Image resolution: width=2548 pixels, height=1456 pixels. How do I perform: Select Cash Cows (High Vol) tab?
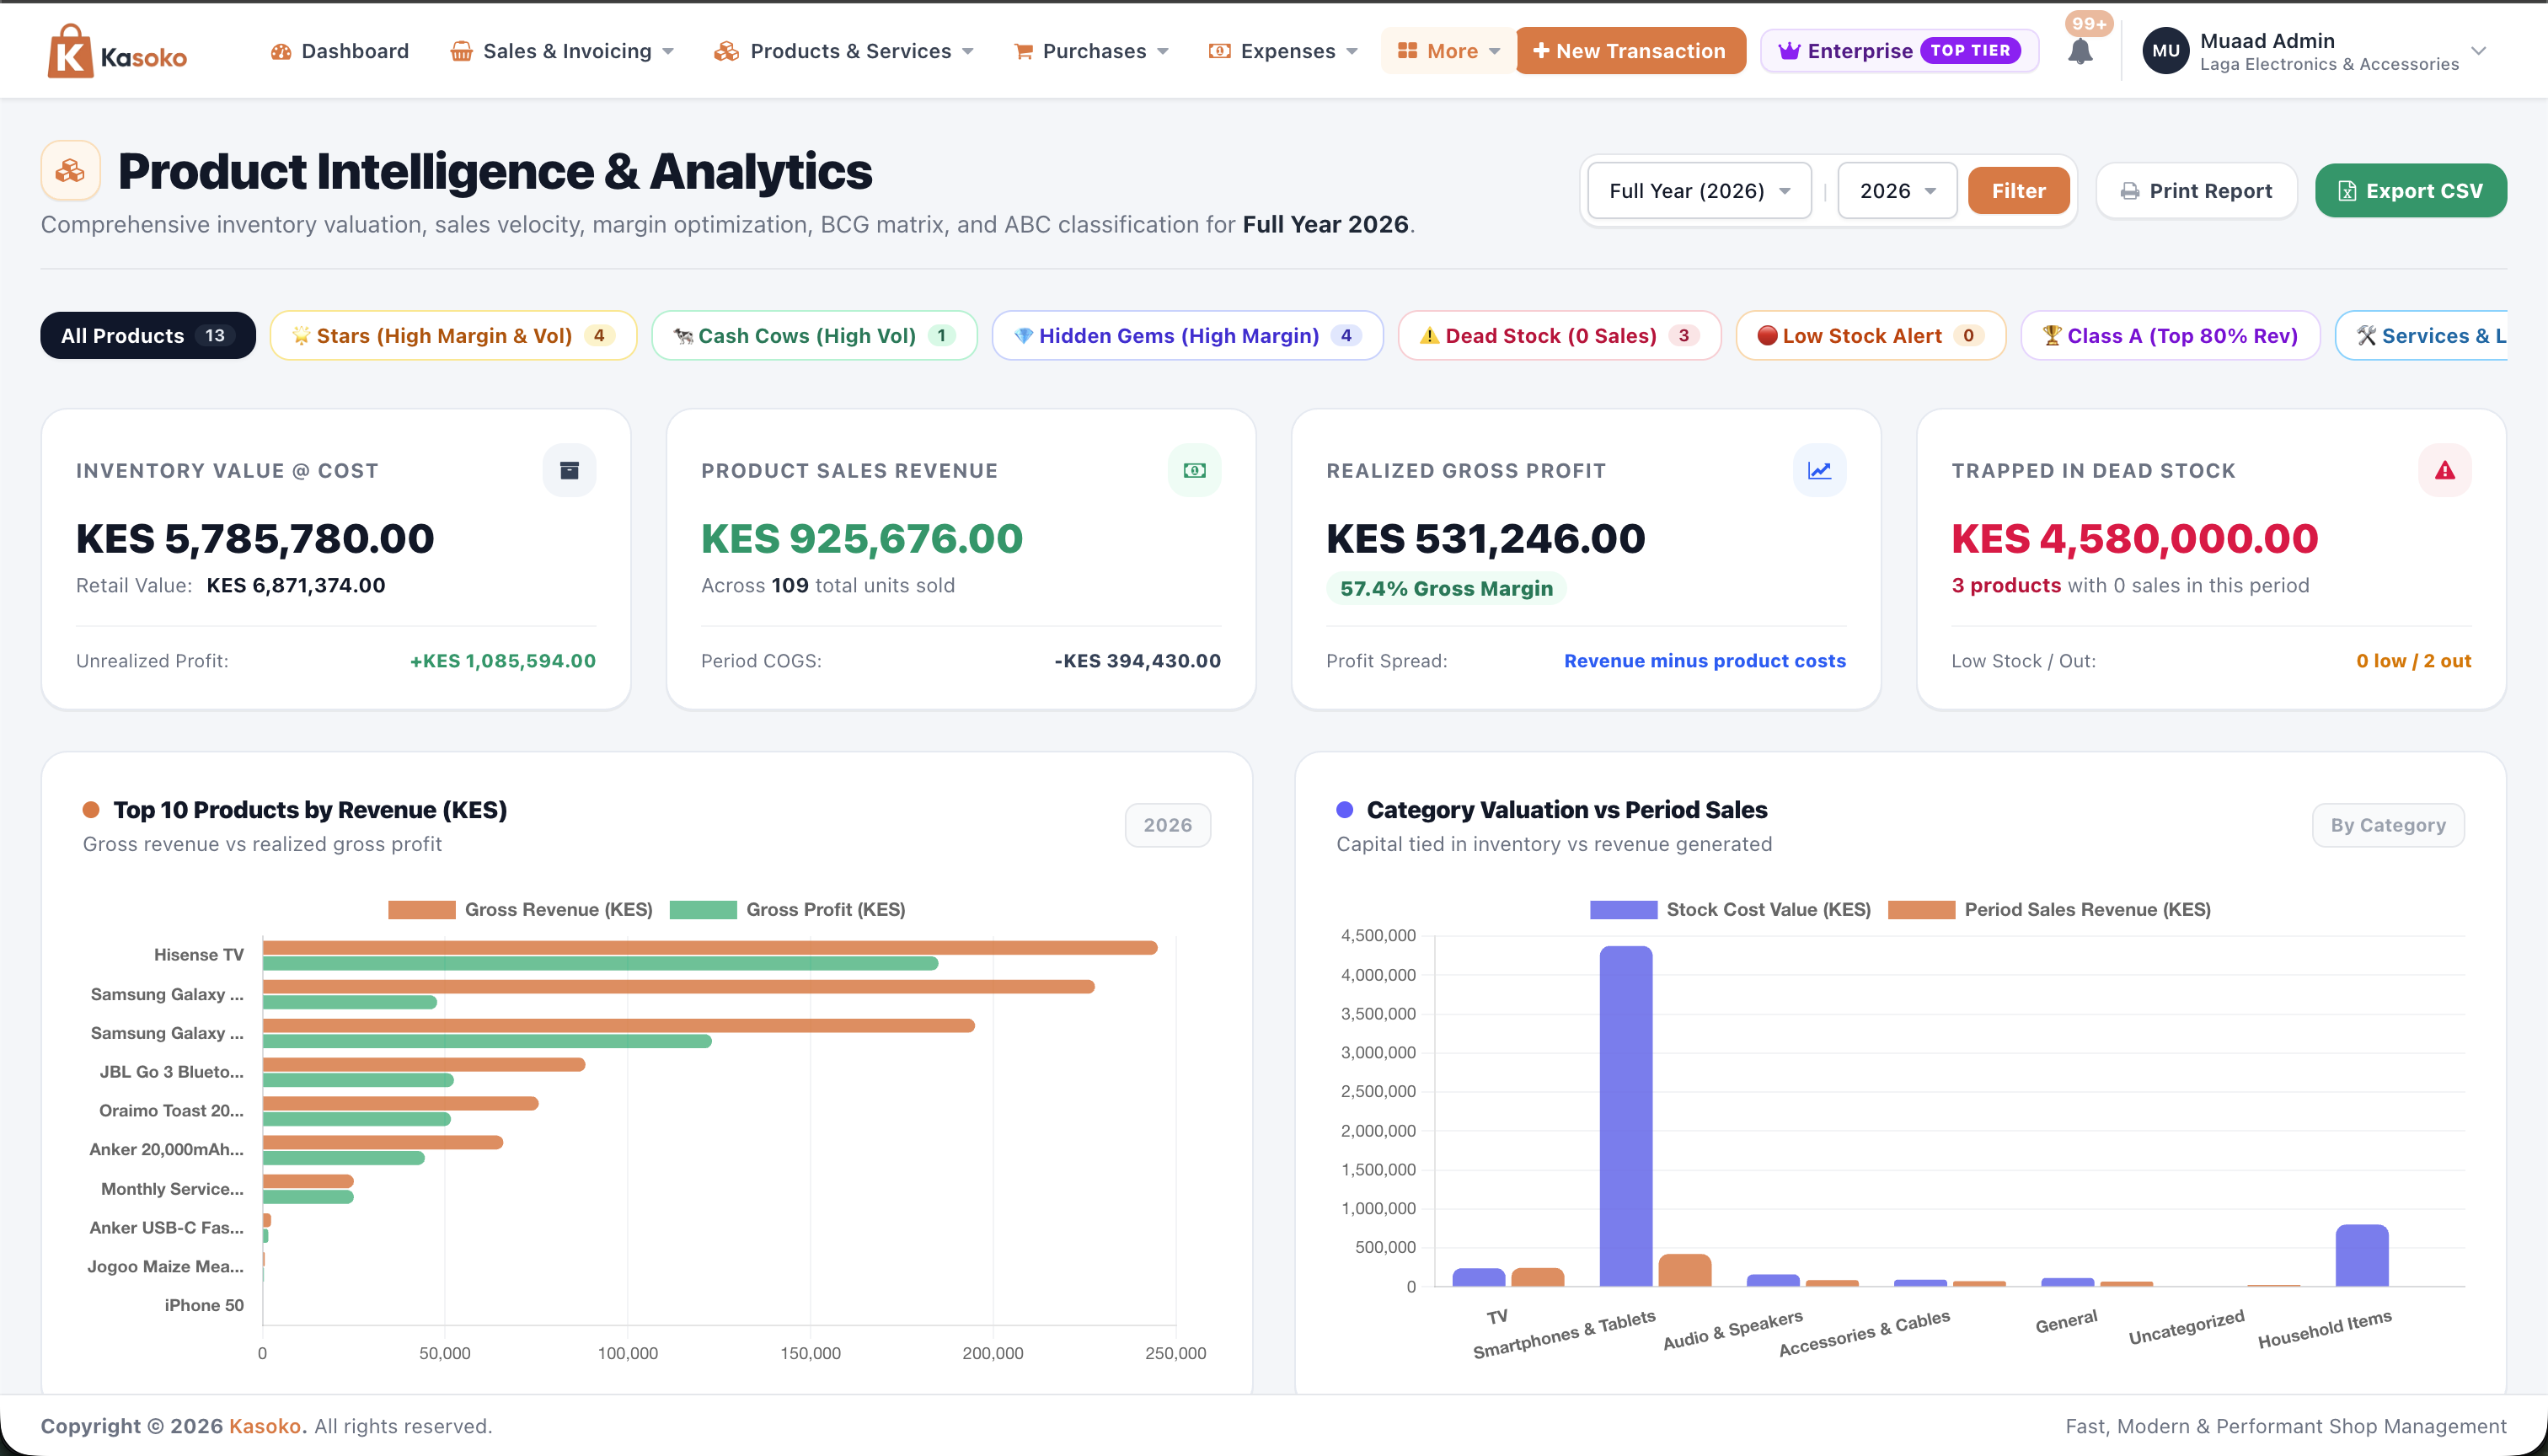(x=814, y=335)
